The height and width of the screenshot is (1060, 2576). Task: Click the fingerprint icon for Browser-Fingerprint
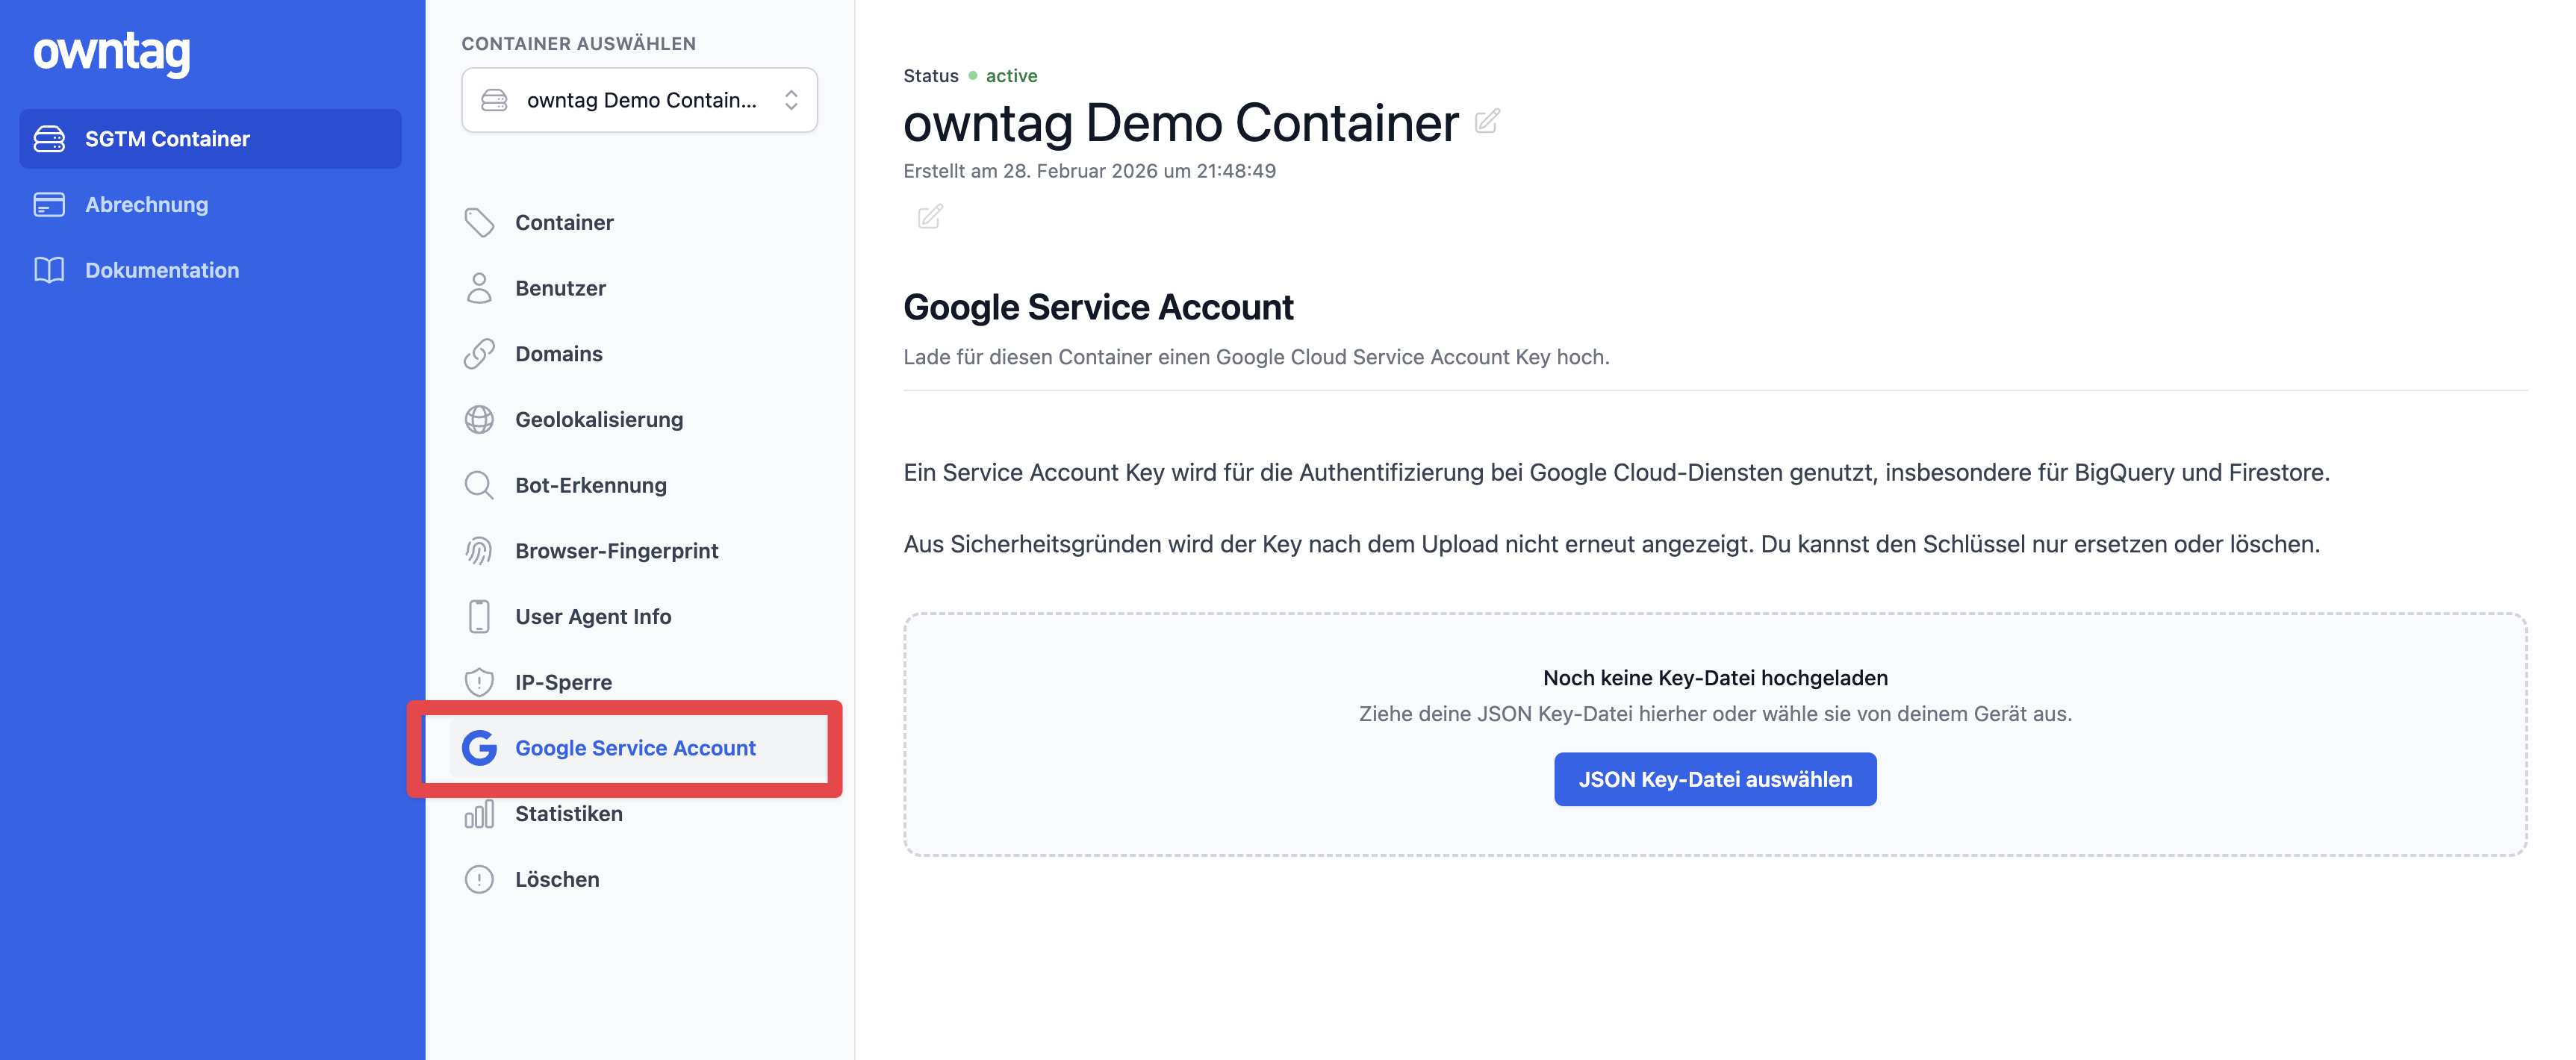(x=479, y=551)
